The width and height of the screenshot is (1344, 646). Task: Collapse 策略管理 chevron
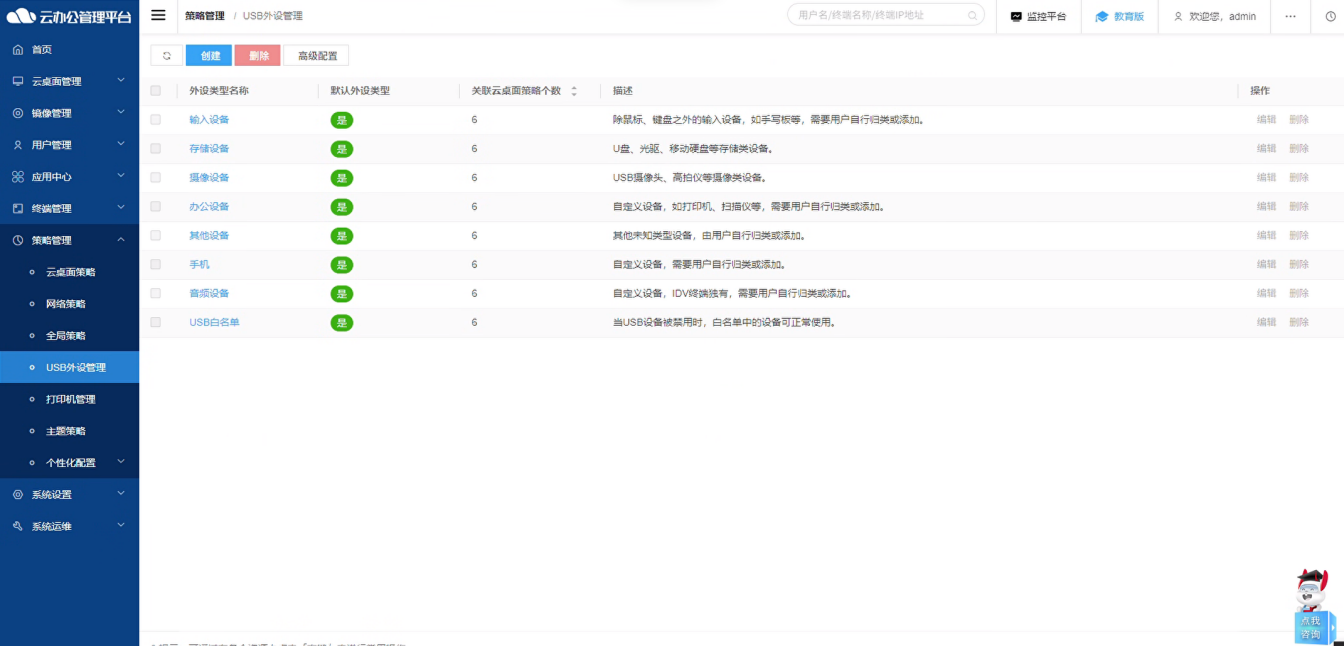click(121, 239)
